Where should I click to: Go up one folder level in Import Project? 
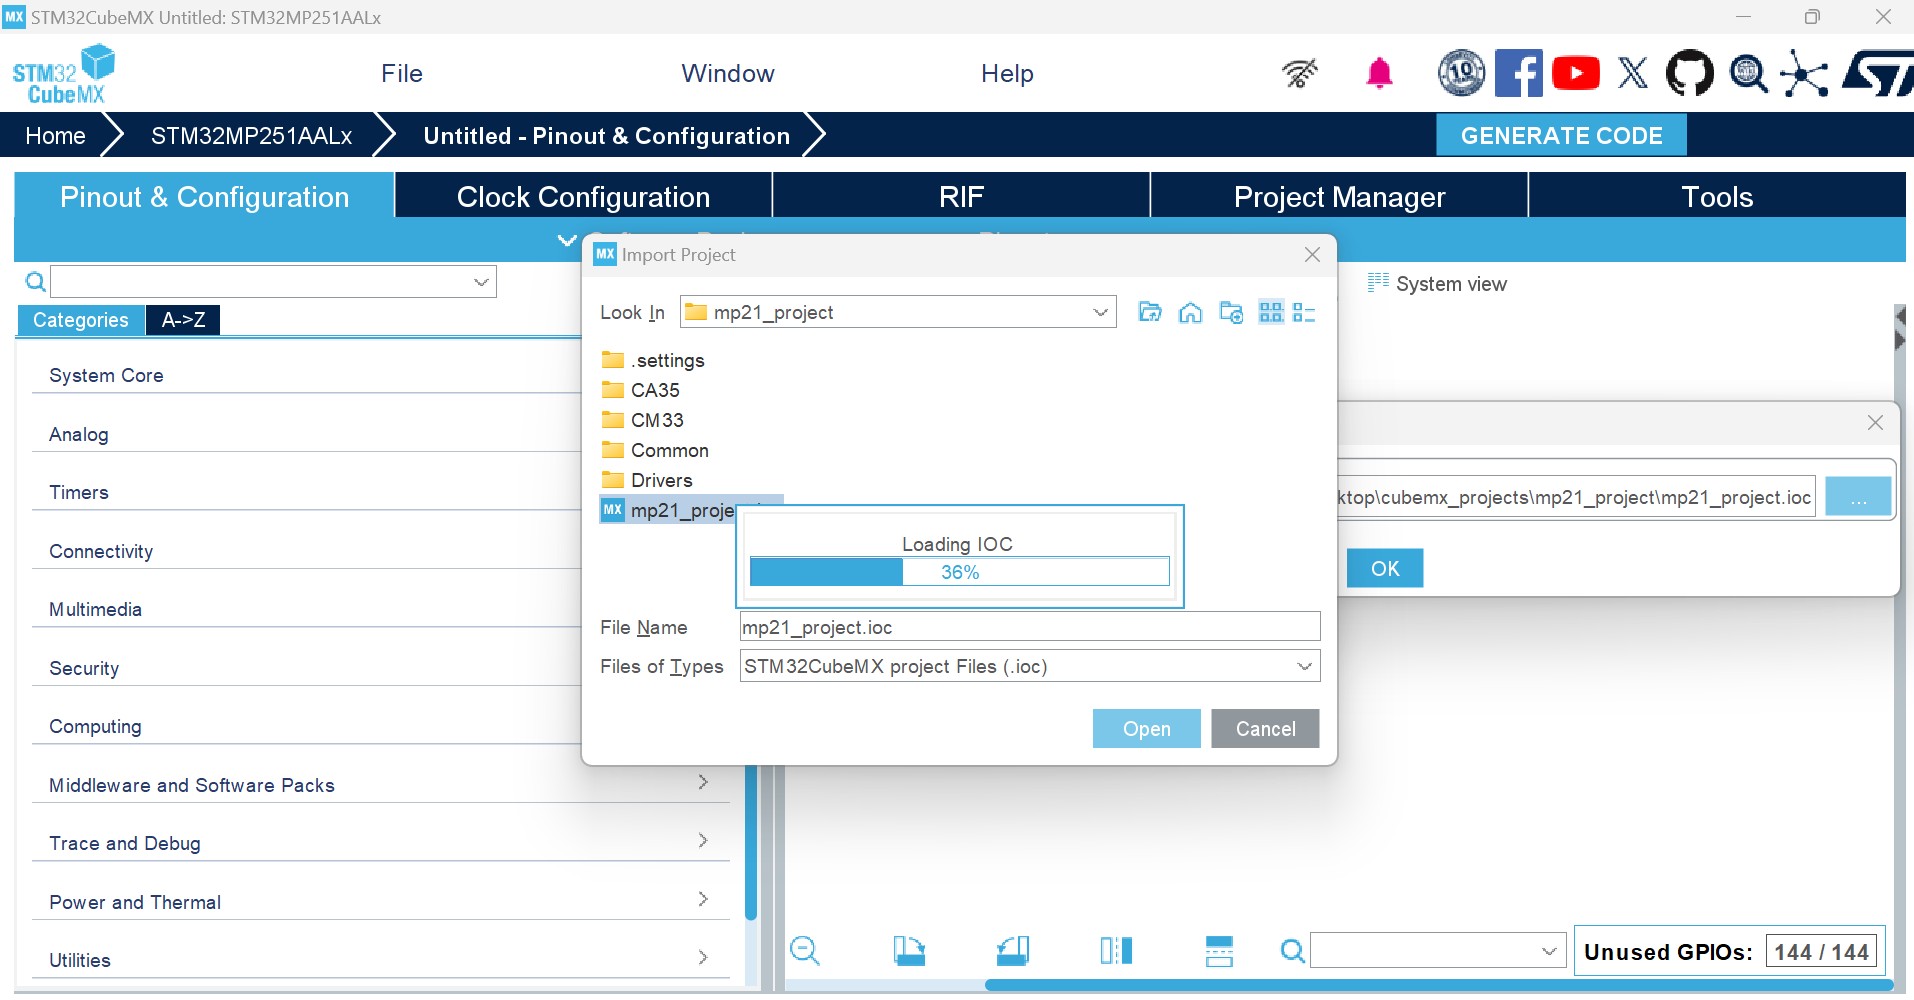(x=1150, y=313)
